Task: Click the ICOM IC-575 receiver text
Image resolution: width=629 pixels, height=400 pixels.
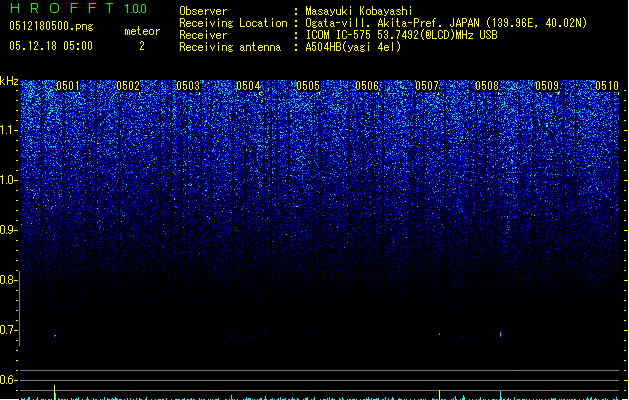Action: point(401,35)
